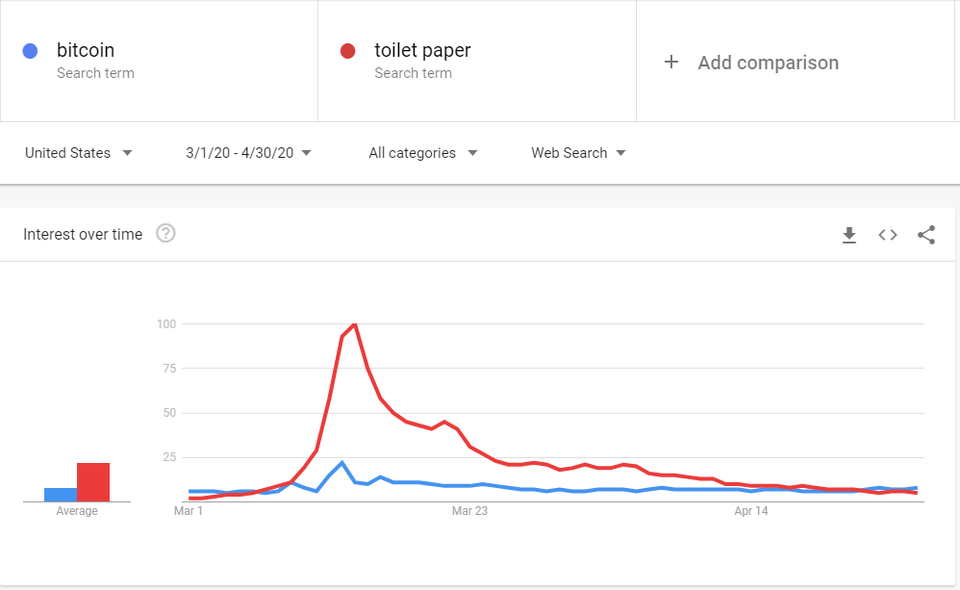960x590 pixels.
Task: Click the red average bar
Action: (93, 482)
